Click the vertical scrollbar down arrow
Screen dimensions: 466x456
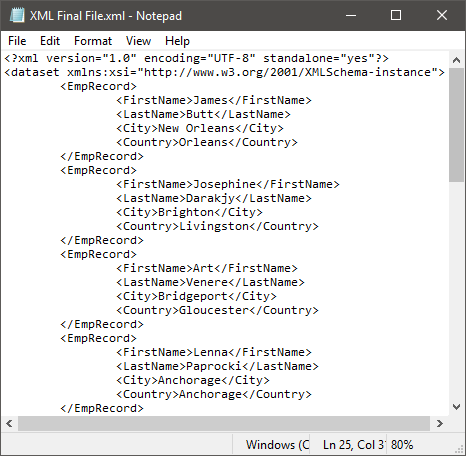tap(456, 407)
